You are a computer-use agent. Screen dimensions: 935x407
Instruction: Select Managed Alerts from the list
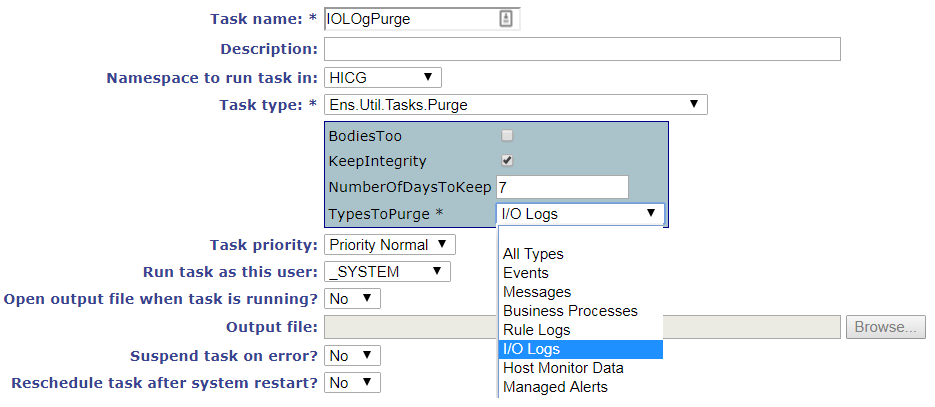coord(555,387)
